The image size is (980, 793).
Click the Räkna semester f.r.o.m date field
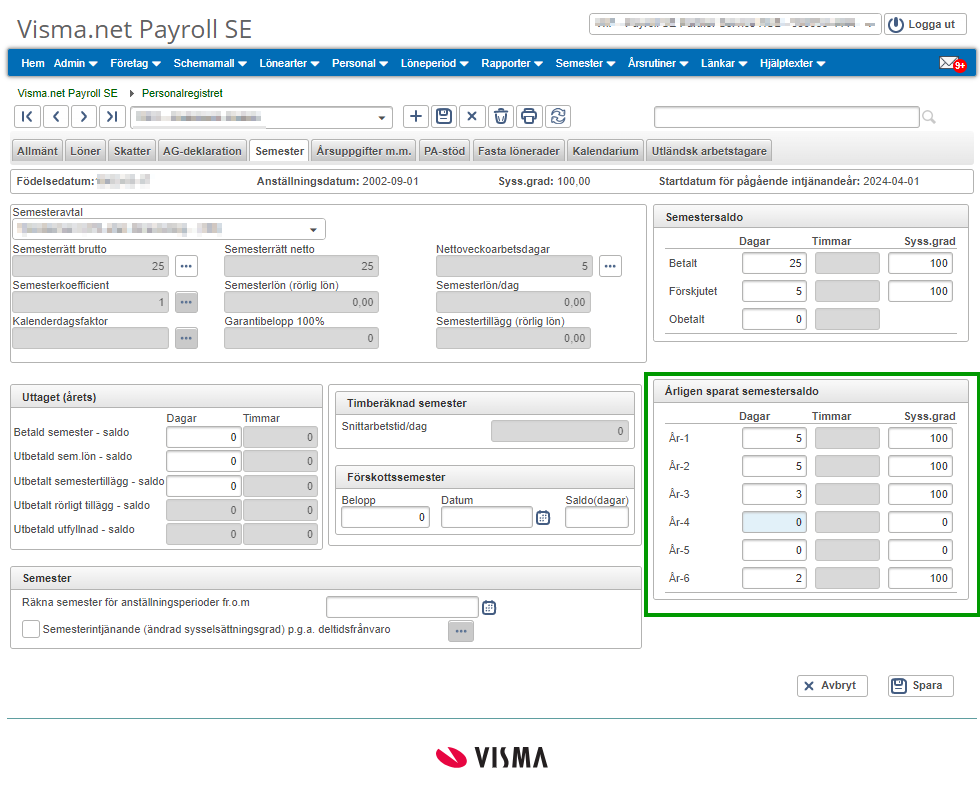(x=402, y=607)
